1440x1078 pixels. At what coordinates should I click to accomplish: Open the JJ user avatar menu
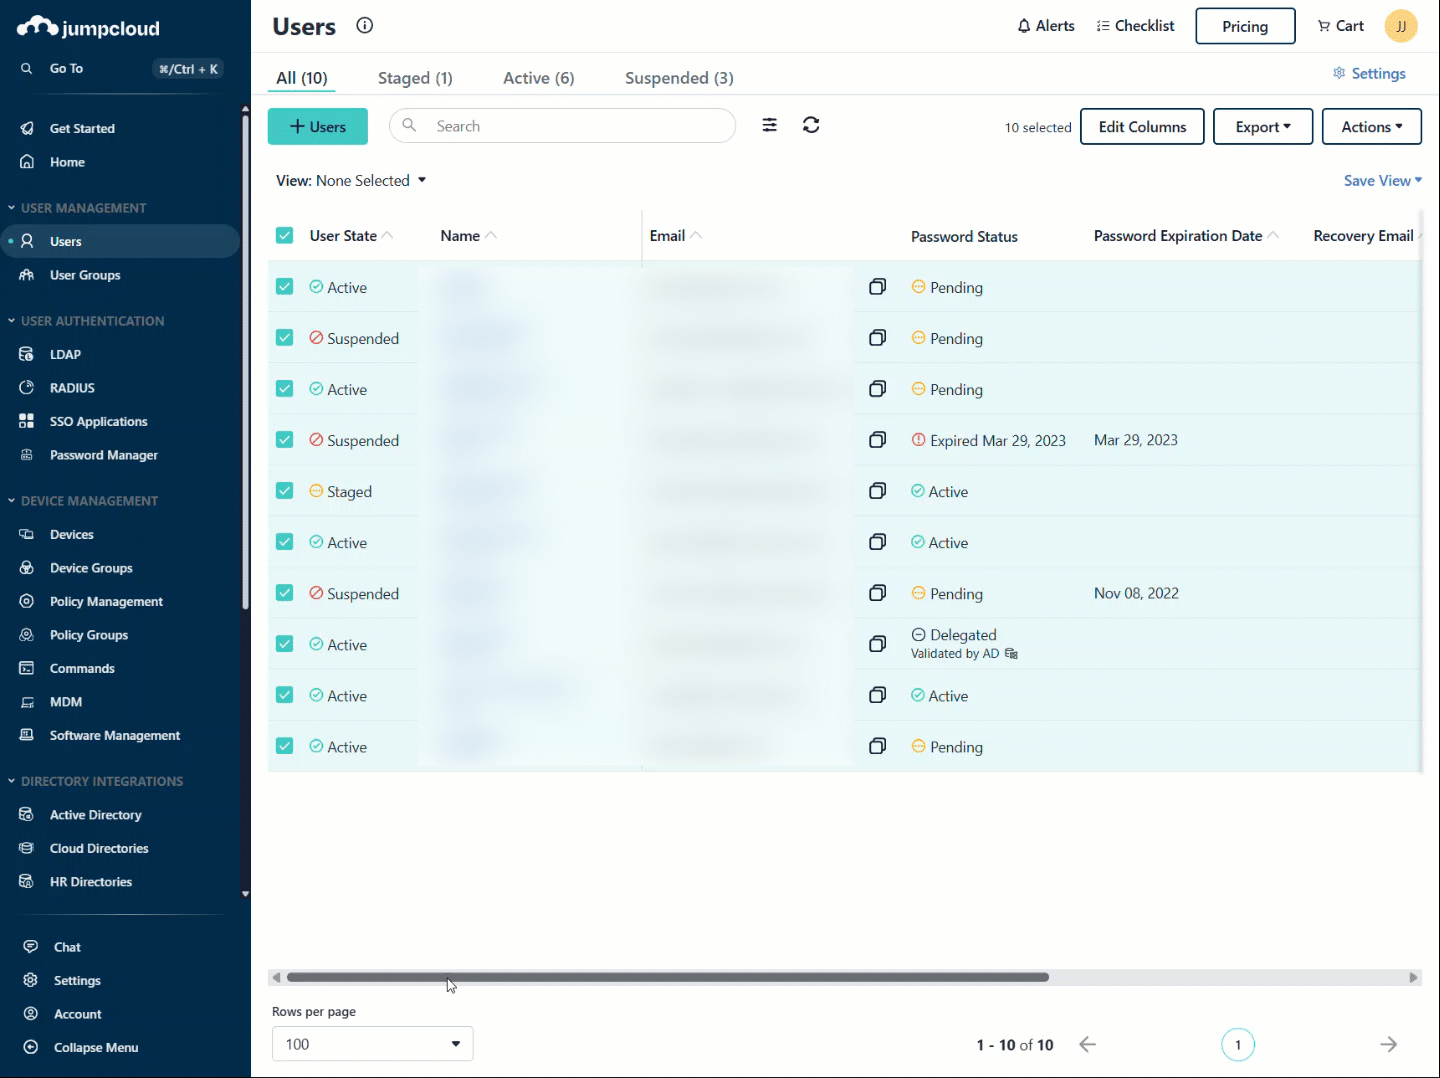coord(1401,26)
